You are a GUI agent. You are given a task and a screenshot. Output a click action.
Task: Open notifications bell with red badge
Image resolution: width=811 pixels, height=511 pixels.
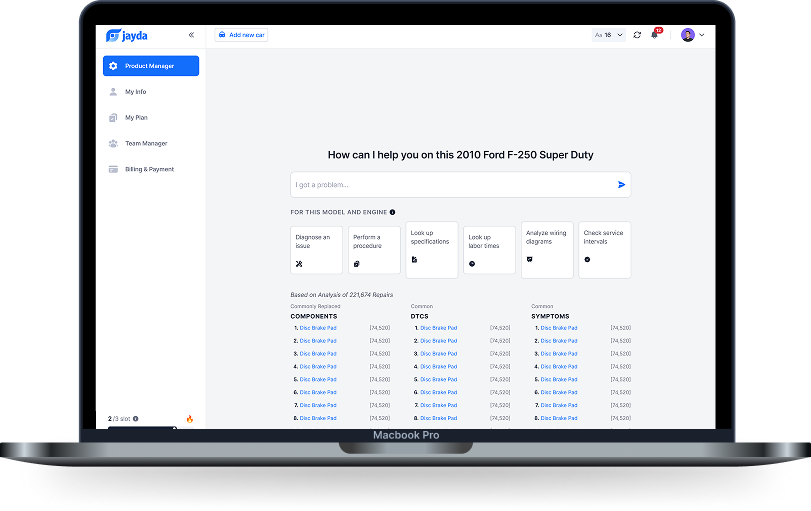pos(654,35)
